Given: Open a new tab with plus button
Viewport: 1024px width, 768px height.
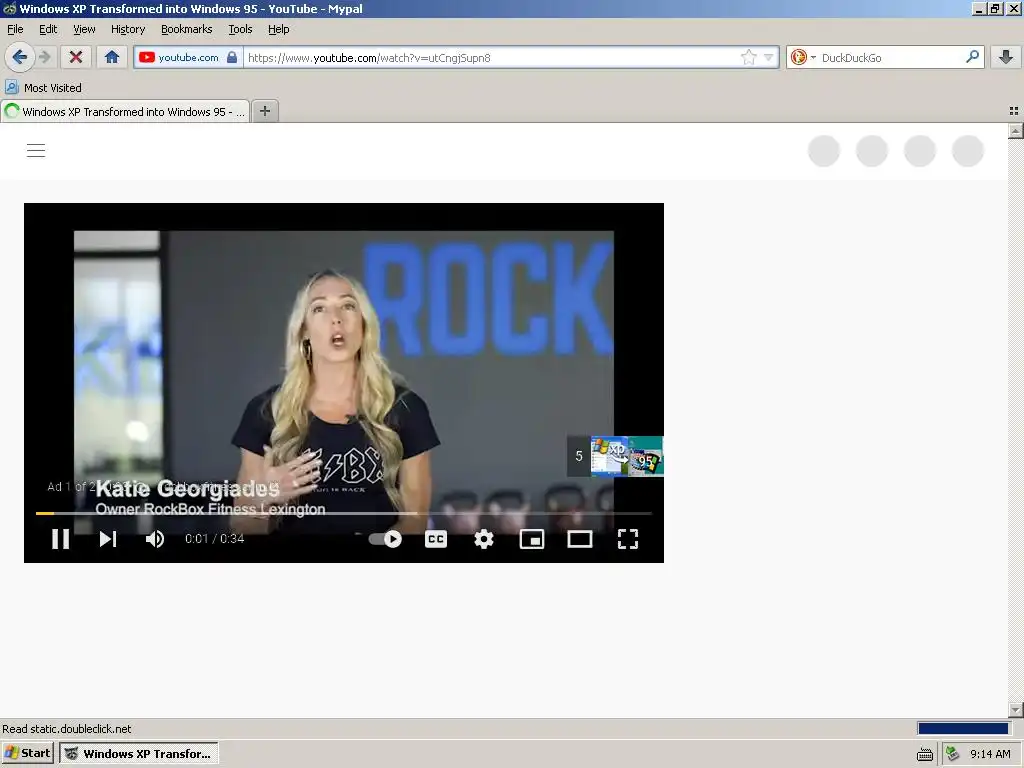Looking at the screenshot, I should tap(264, 111).
